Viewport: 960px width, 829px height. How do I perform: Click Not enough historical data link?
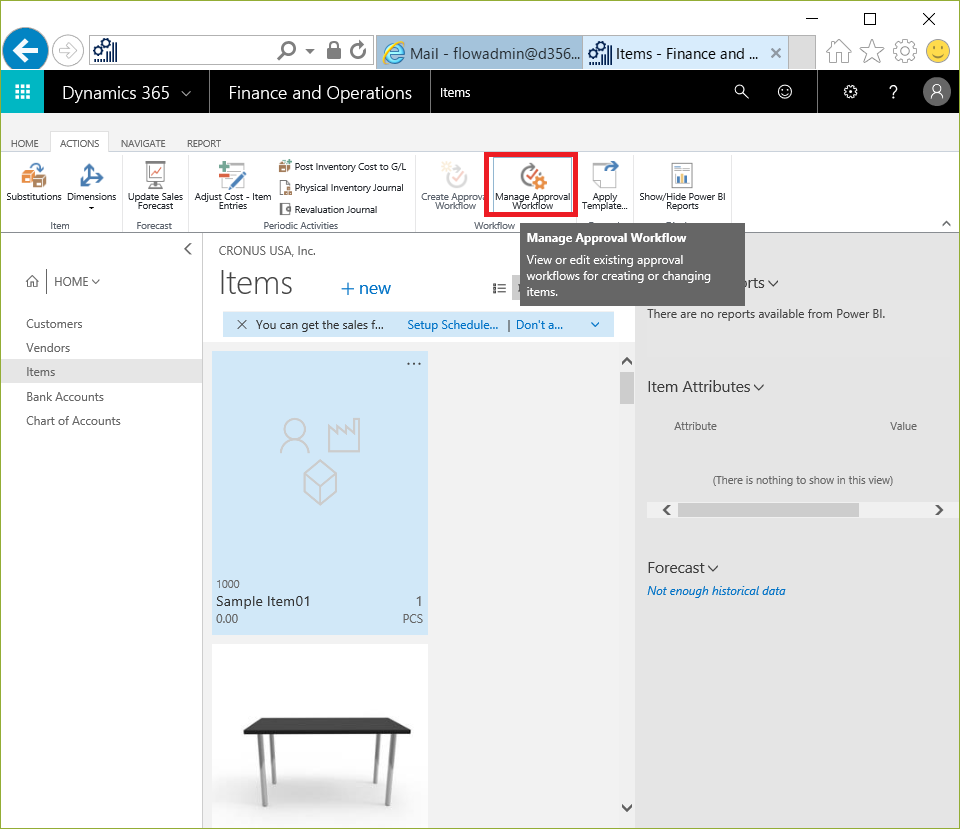[x=716, y=591]
